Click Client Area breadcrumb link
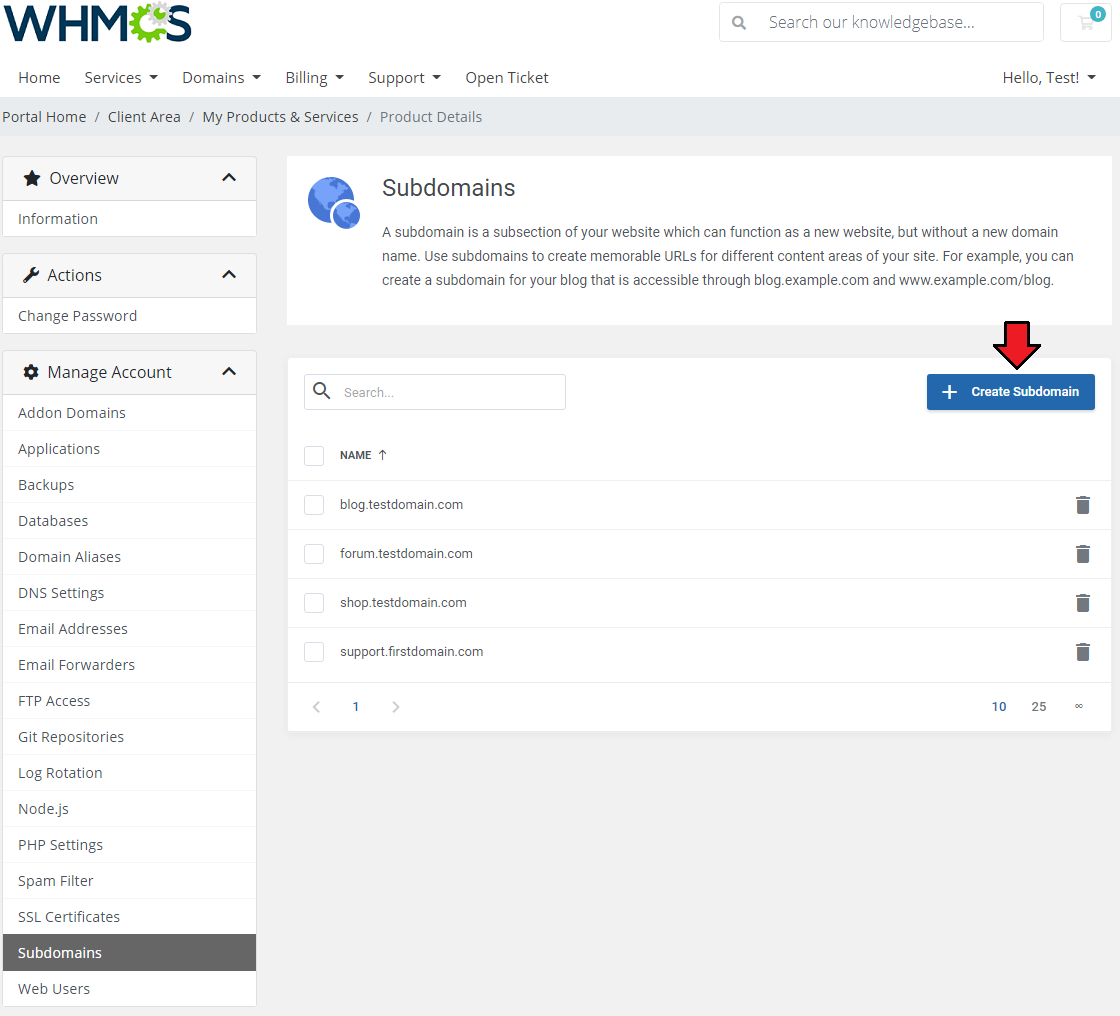Image resolution: width=1120 pixels, height=1016 pixels. (x=144, y=117)
